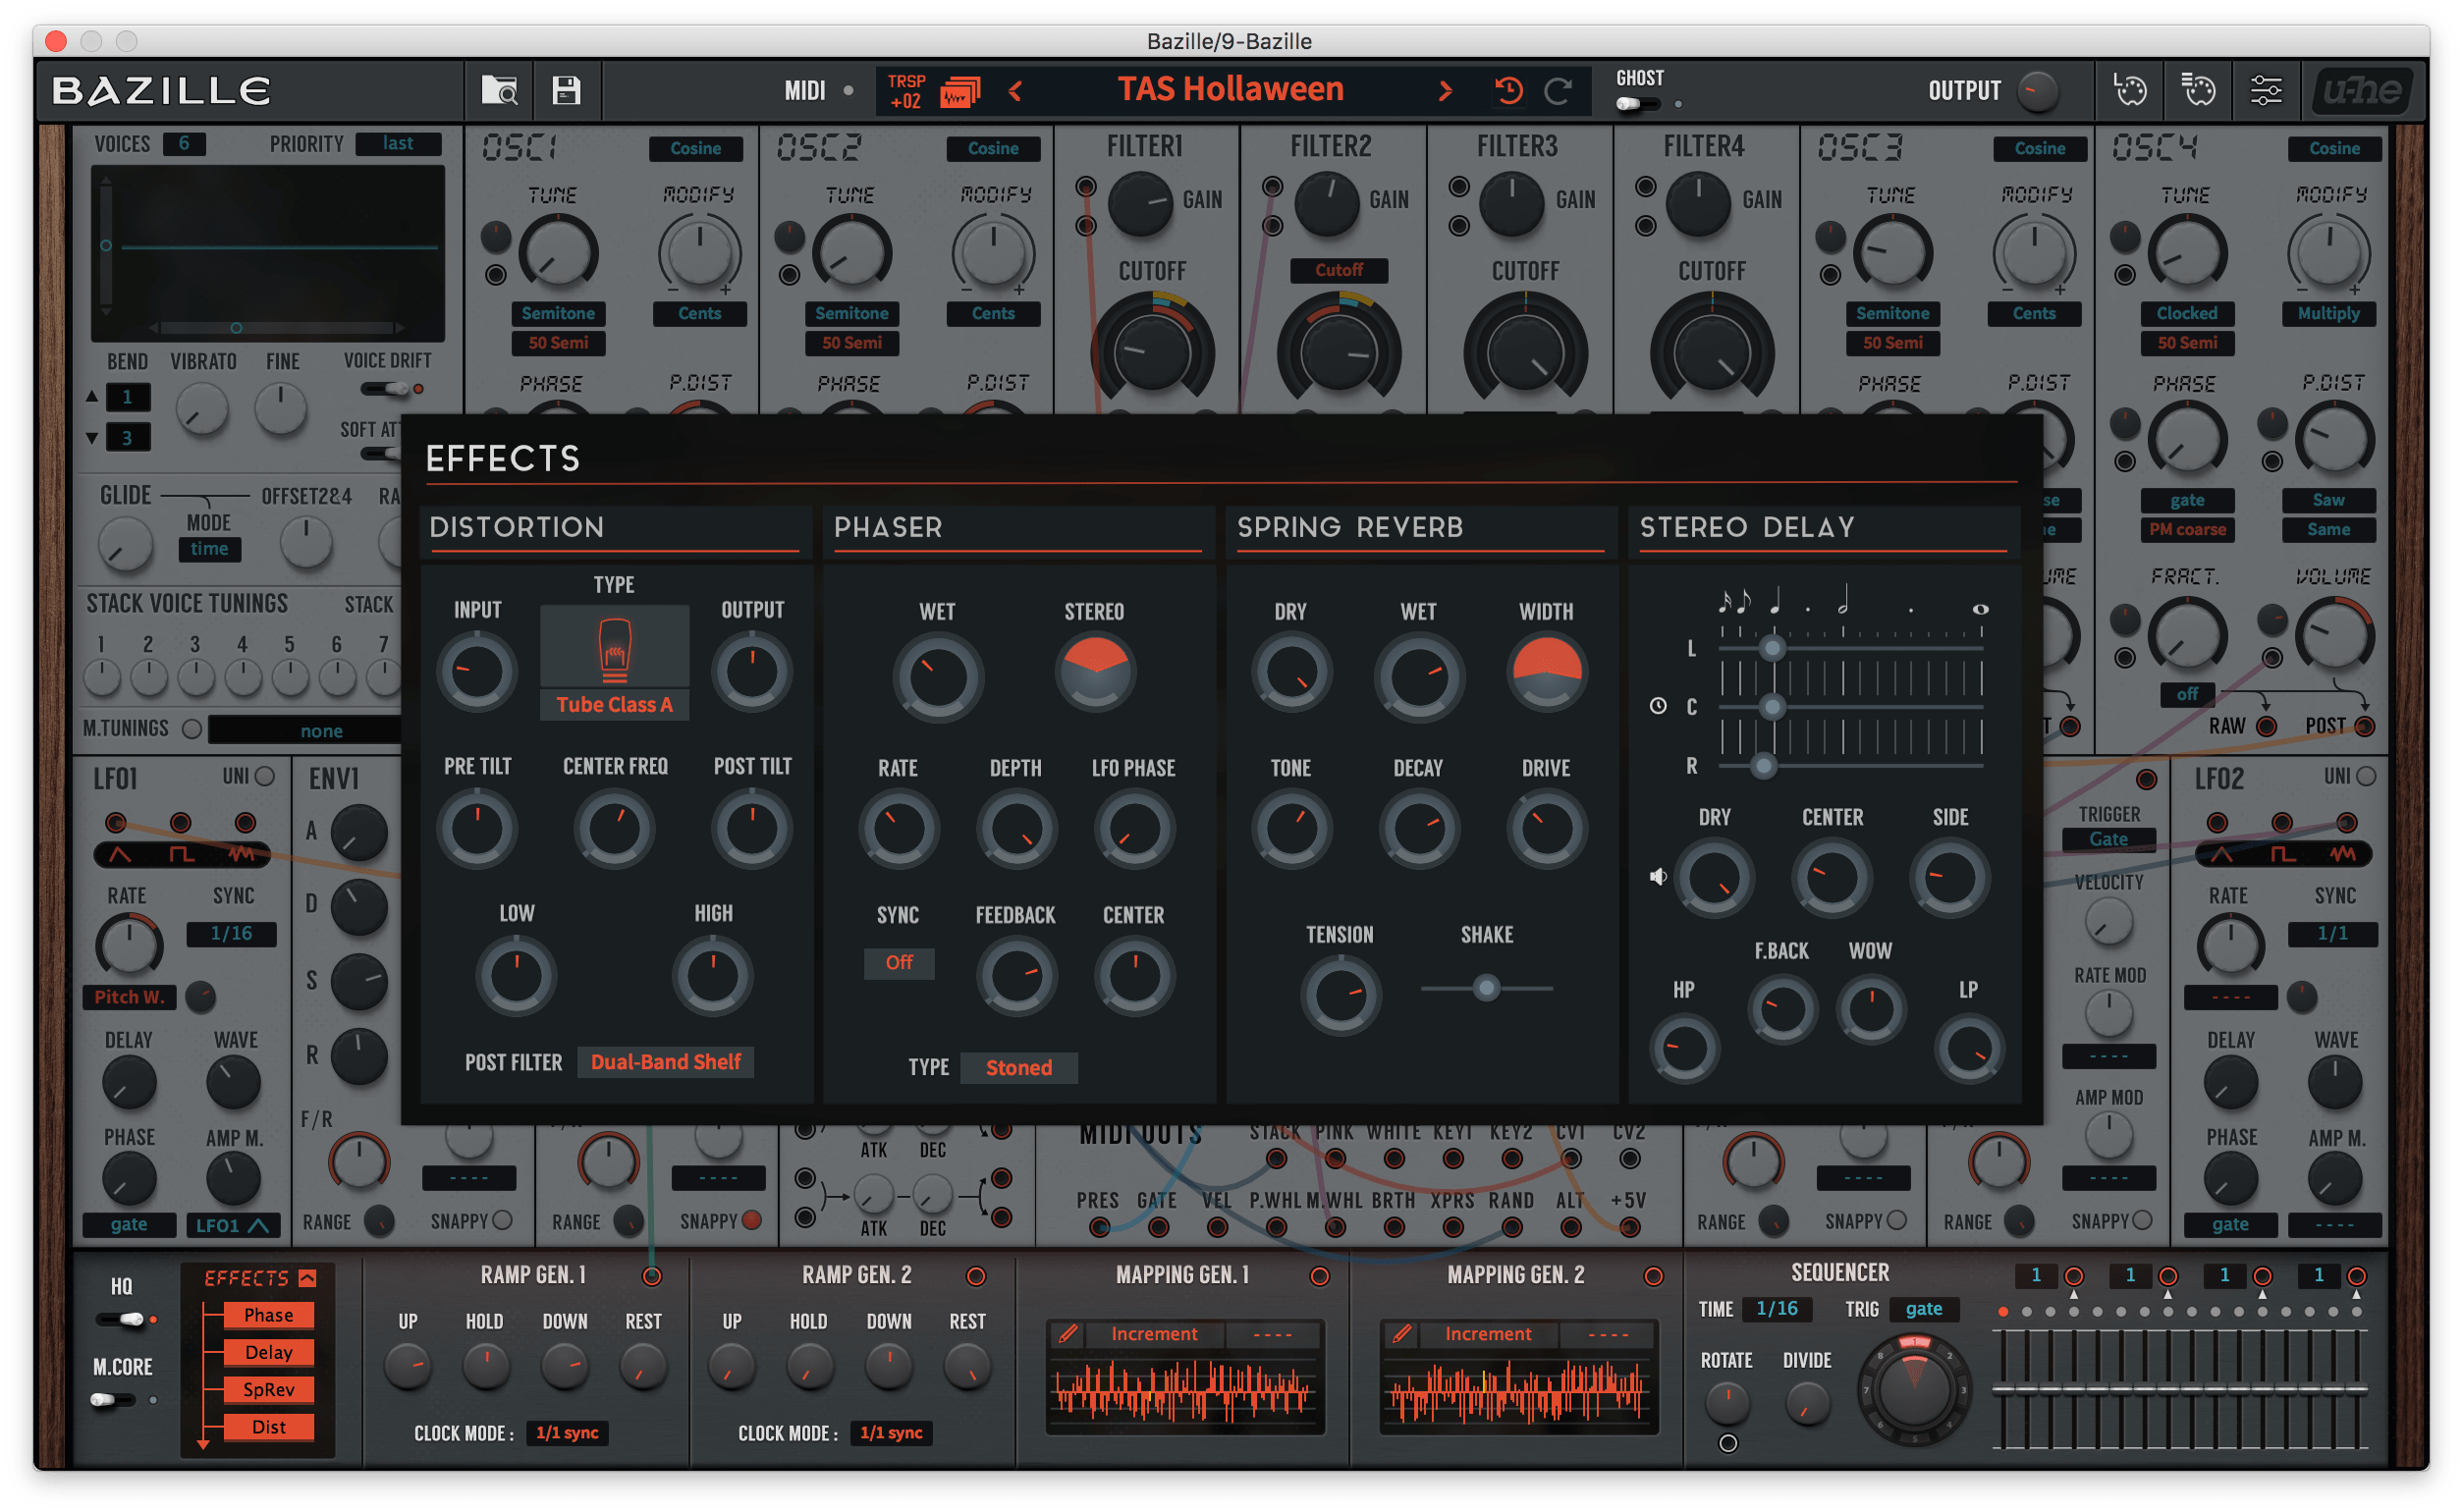This screenshot has width=2463, height=1512.
Task: Click the OUTPUT volume knob
Action: pos(2037,91)
